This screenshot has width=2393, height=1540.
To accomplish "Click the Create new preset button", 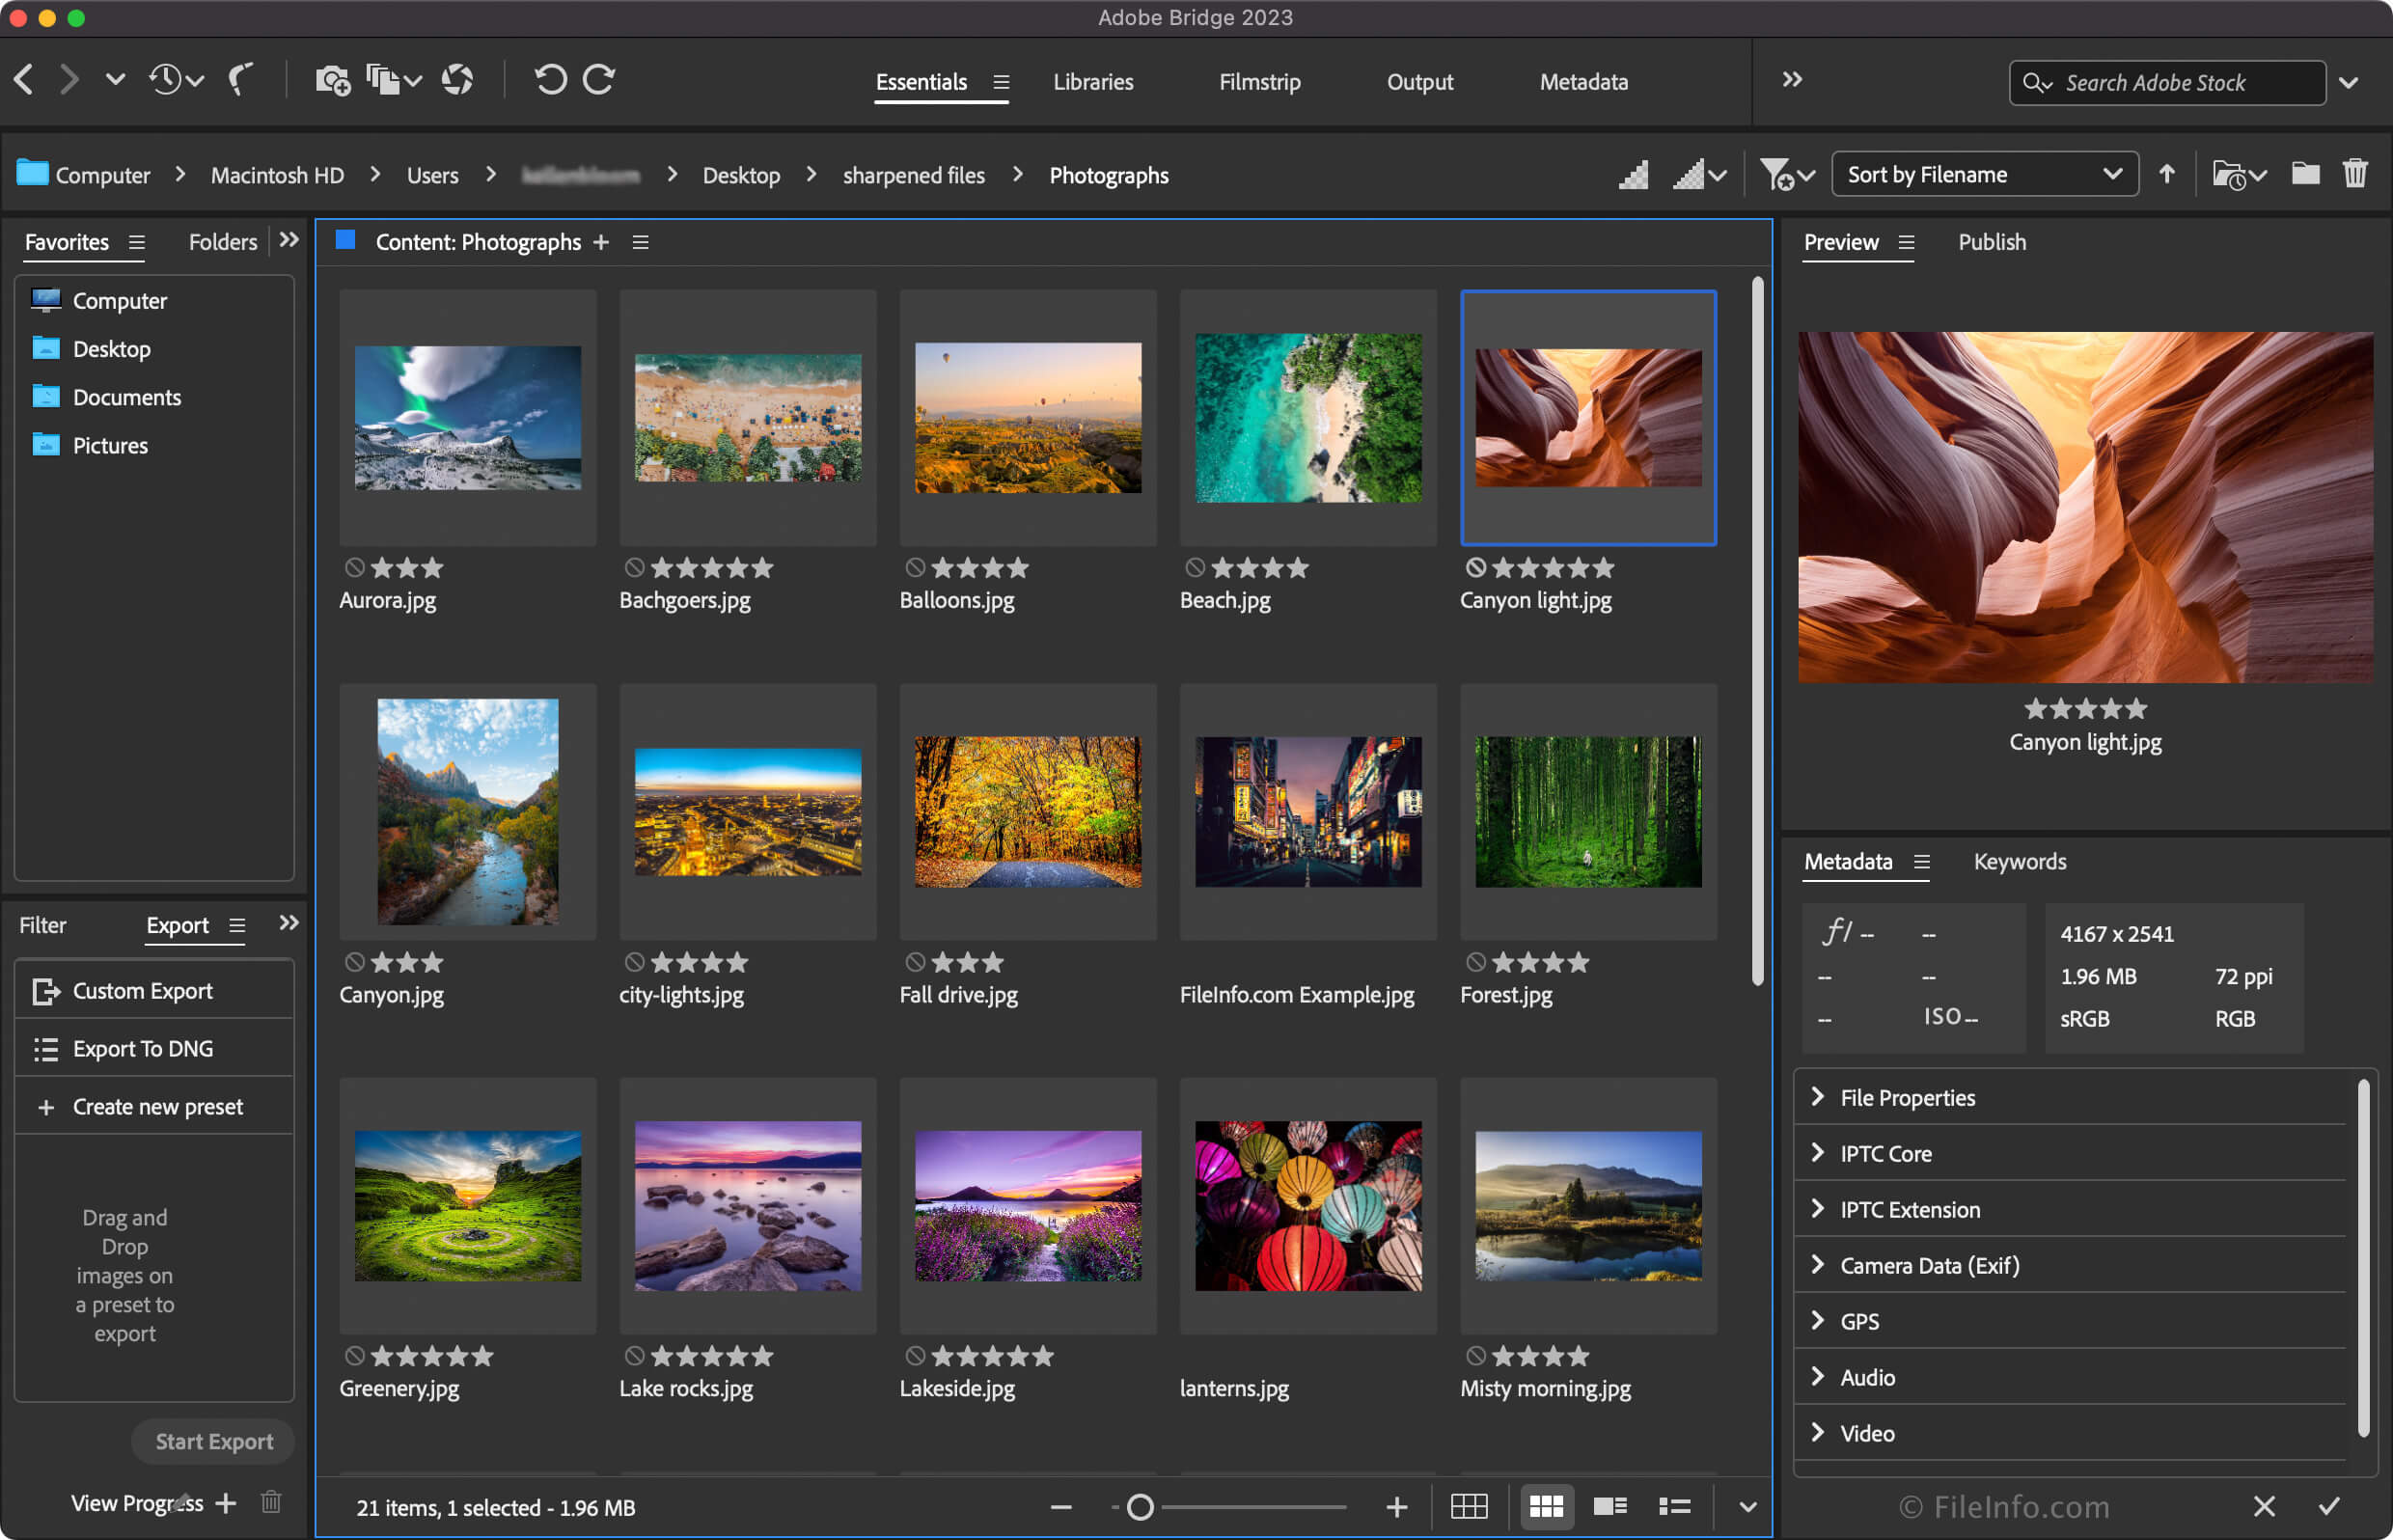I will pos(157,1104).
